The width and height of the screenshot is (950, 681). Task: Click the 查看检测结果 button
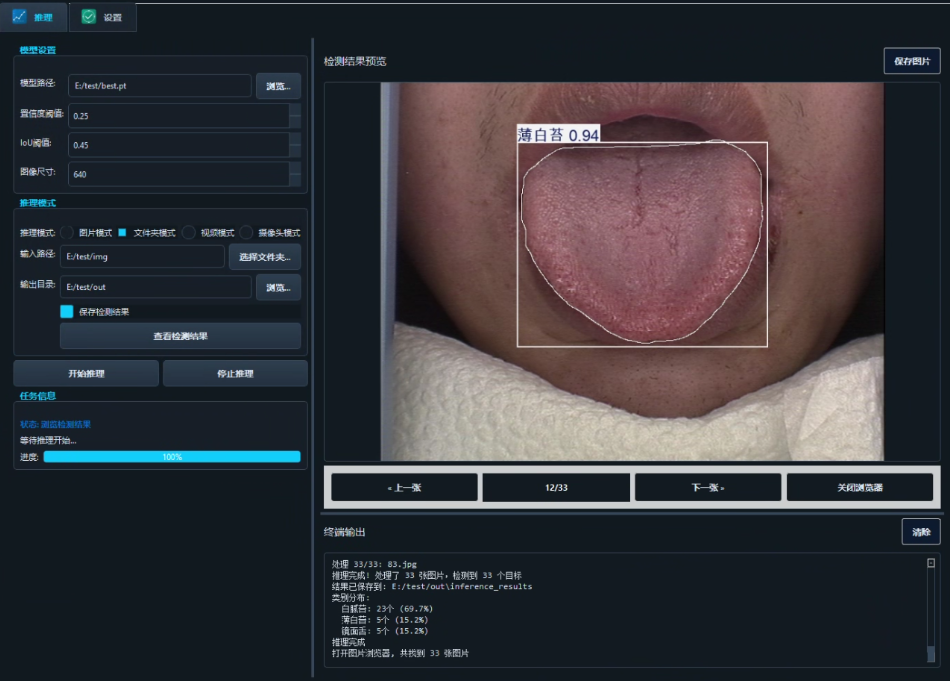(x=181, y=336)
